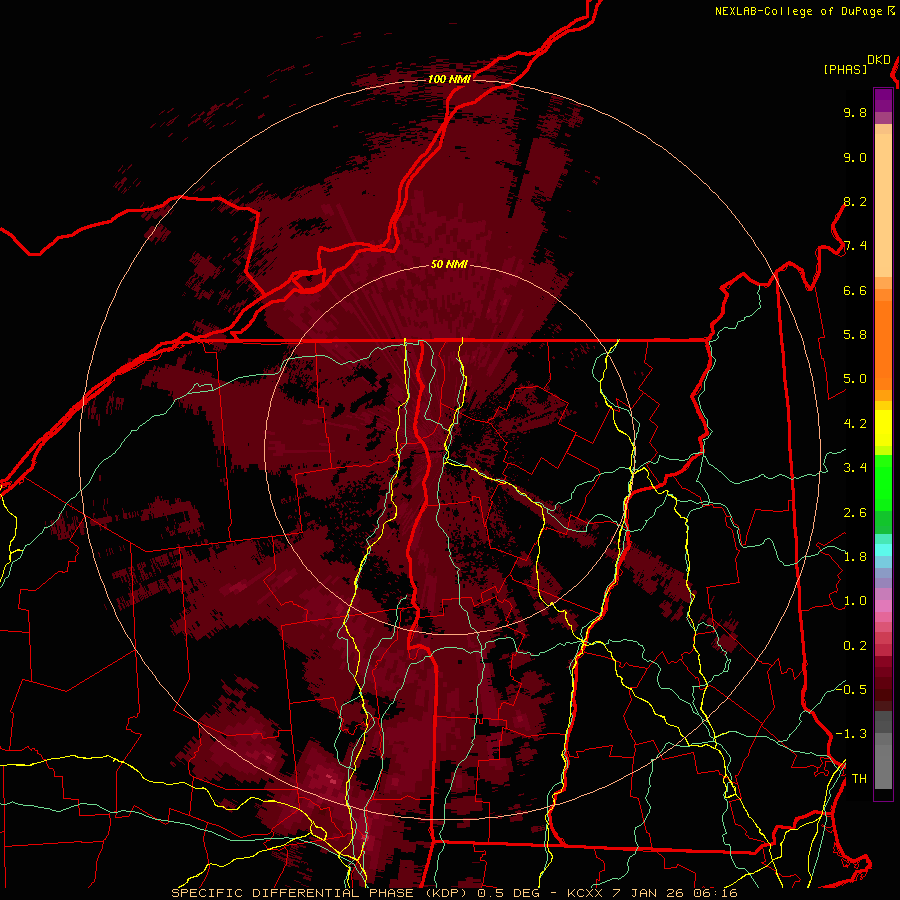Viewport: 900px width, 900px height.
Task: Select the 1.0 legend value
Action: (x=855, y=601)
